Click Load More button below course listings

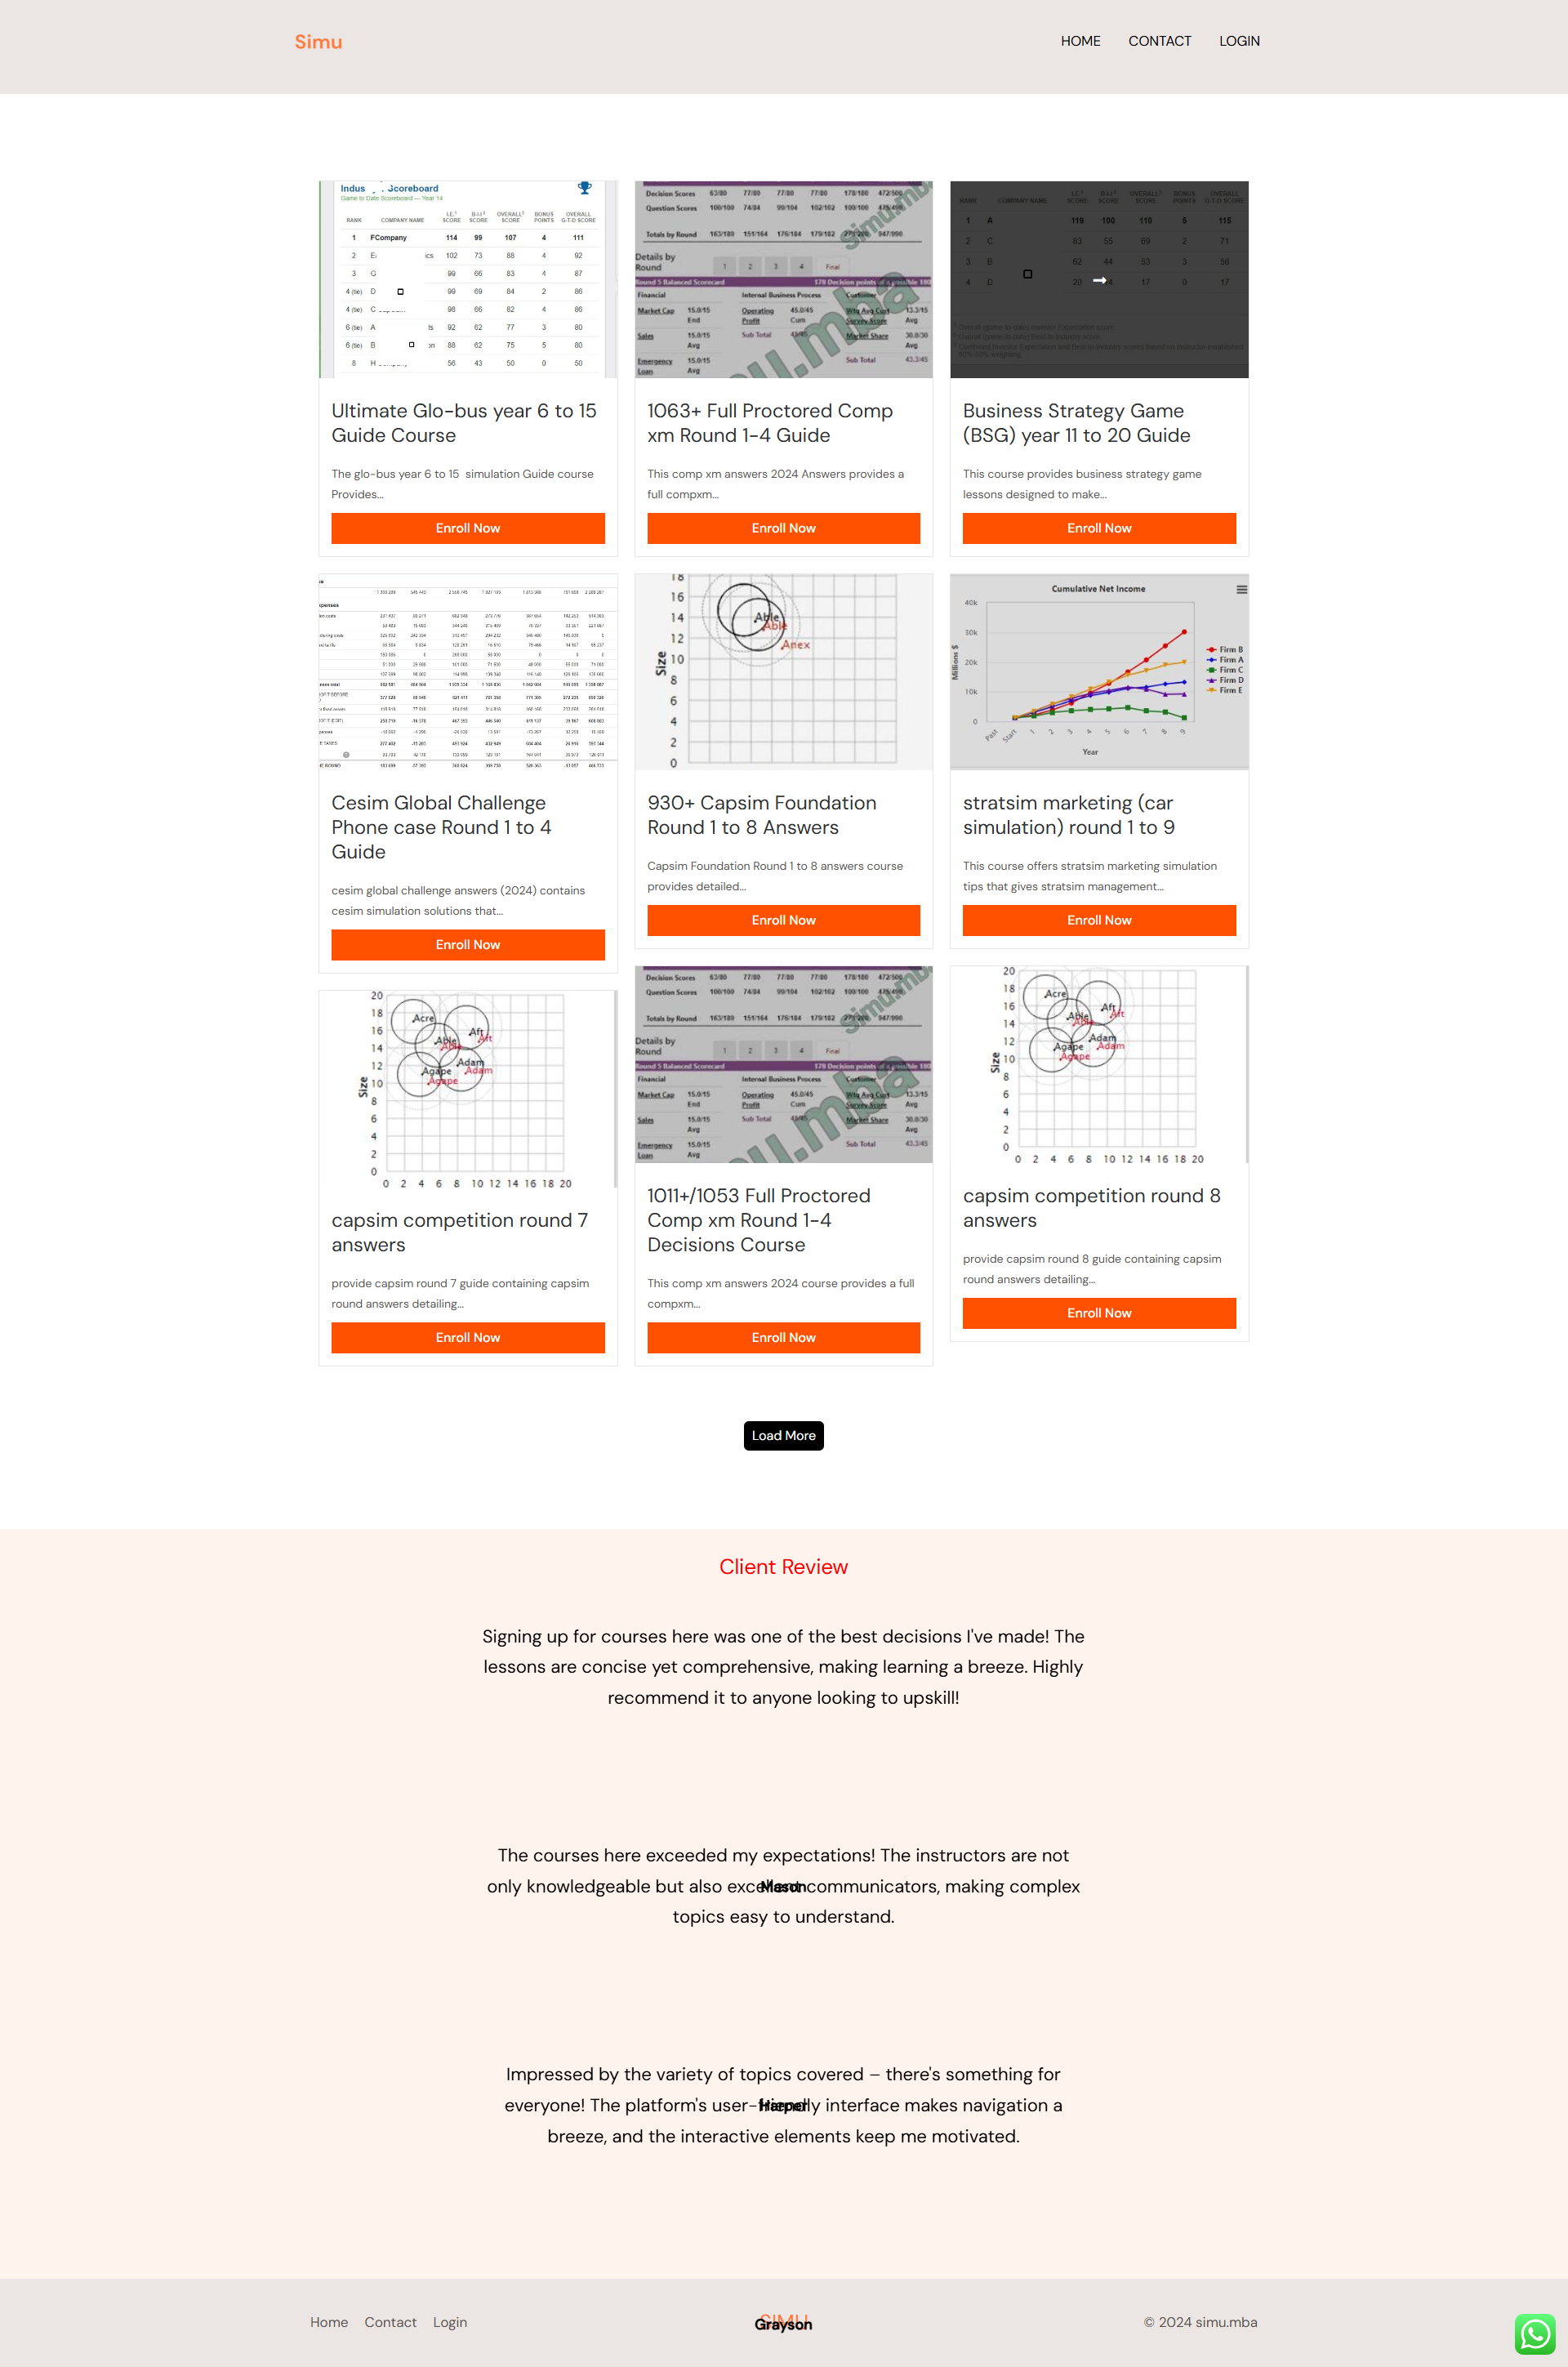(784, 1433)
